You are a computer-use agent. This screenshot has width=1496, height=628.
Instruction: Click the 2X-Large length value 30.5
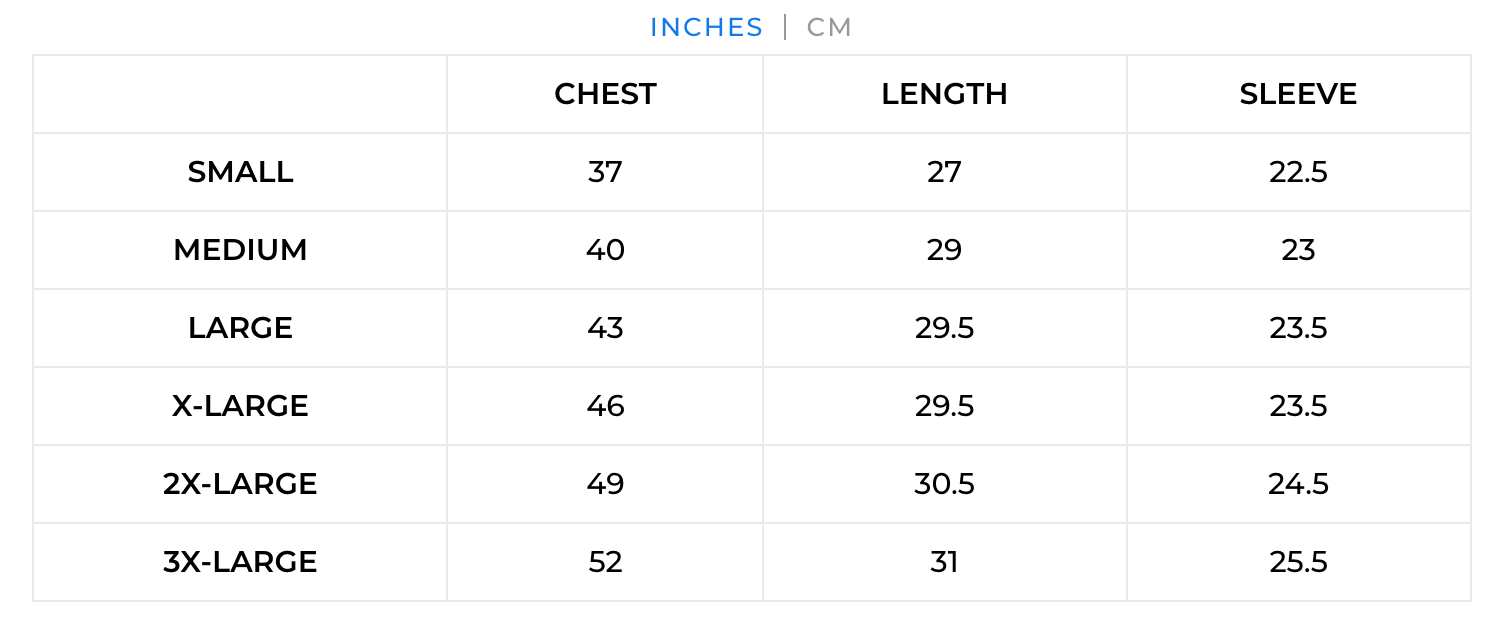(944, 484)
